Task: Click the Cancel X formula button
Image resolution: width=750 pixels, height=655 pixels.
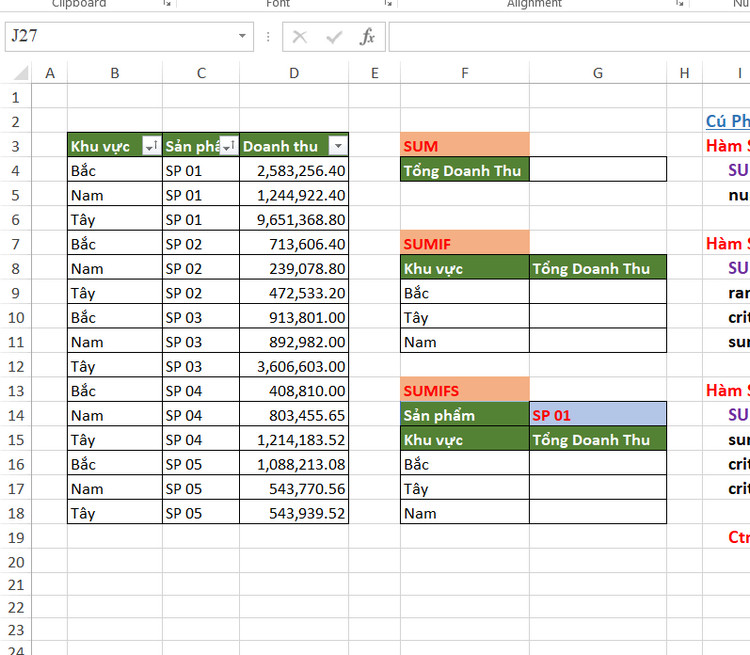Action: tap(300, 36)
